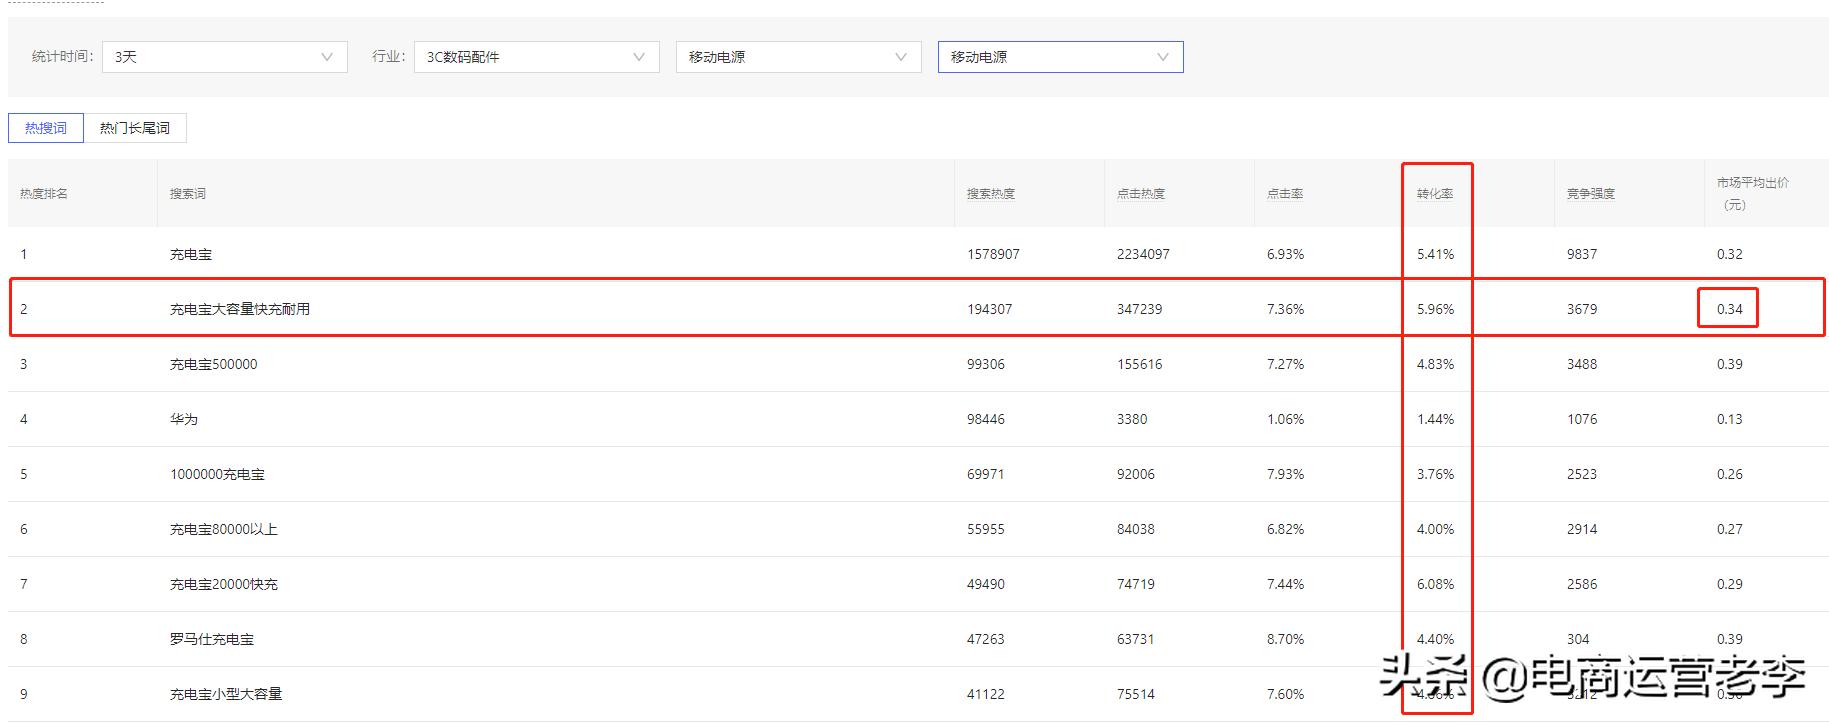Select conversion rate 5.41%
Screen dimensions: 1829x722
tap(1435, 254)
